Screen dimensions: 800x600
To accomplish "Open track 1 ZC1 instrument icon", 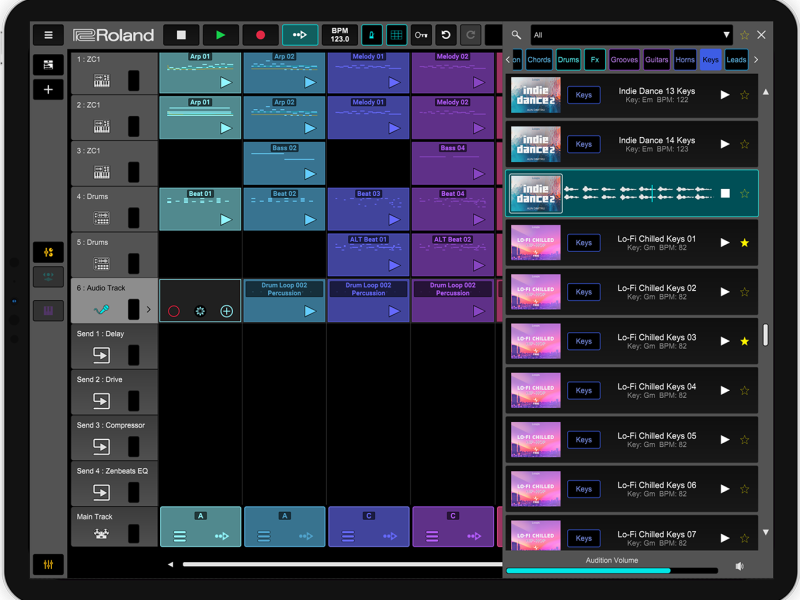I will coord(102,81).
